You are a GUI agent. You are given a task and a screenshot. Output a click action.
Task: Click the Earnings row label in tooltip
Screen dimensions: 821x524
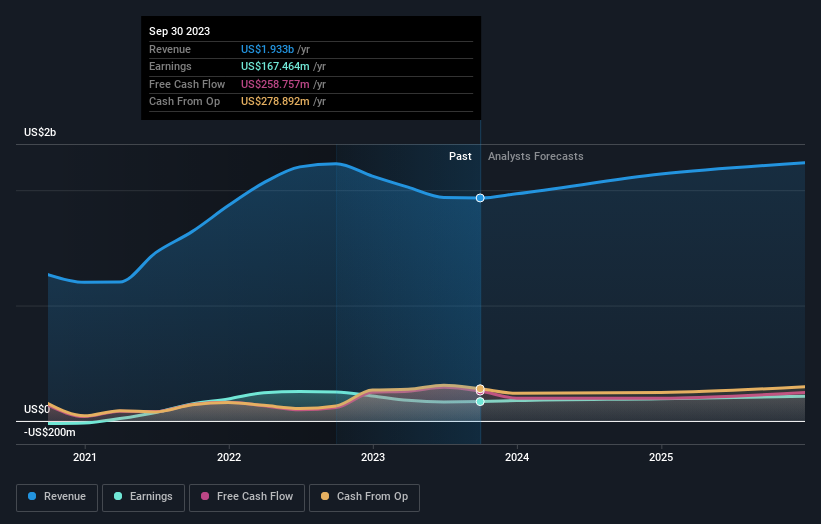[170, 66]
